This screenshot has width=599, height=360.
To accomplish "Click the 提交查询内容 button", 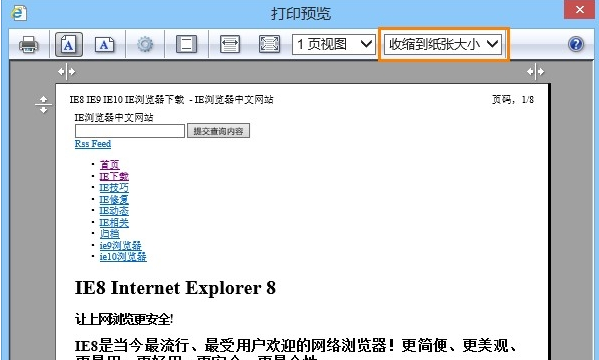I will [218, 131].
